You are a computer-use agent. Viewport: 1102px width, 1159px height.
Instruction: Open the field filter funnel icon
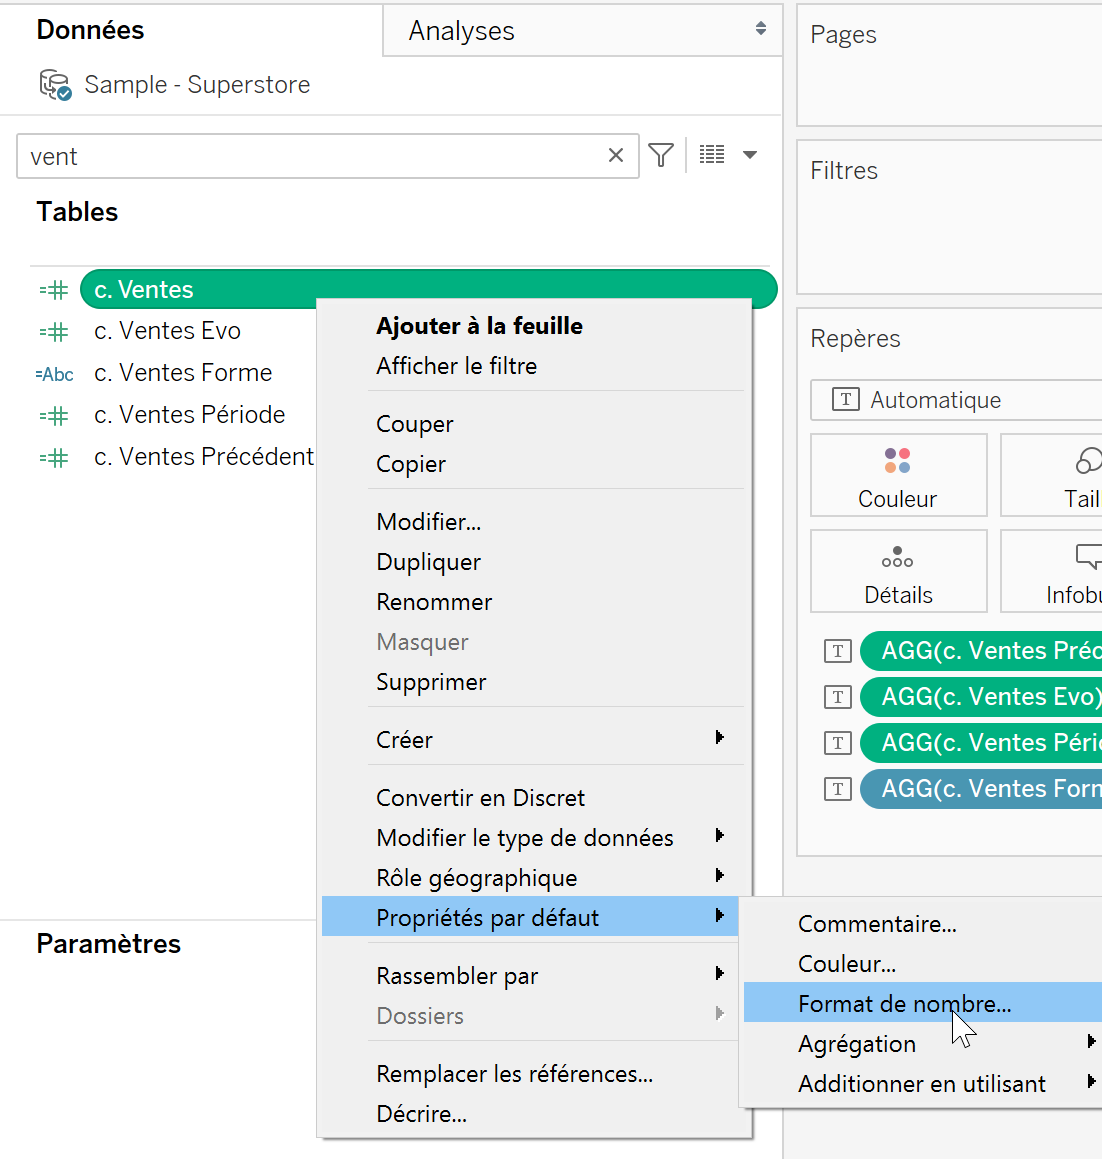coord(661,155)
